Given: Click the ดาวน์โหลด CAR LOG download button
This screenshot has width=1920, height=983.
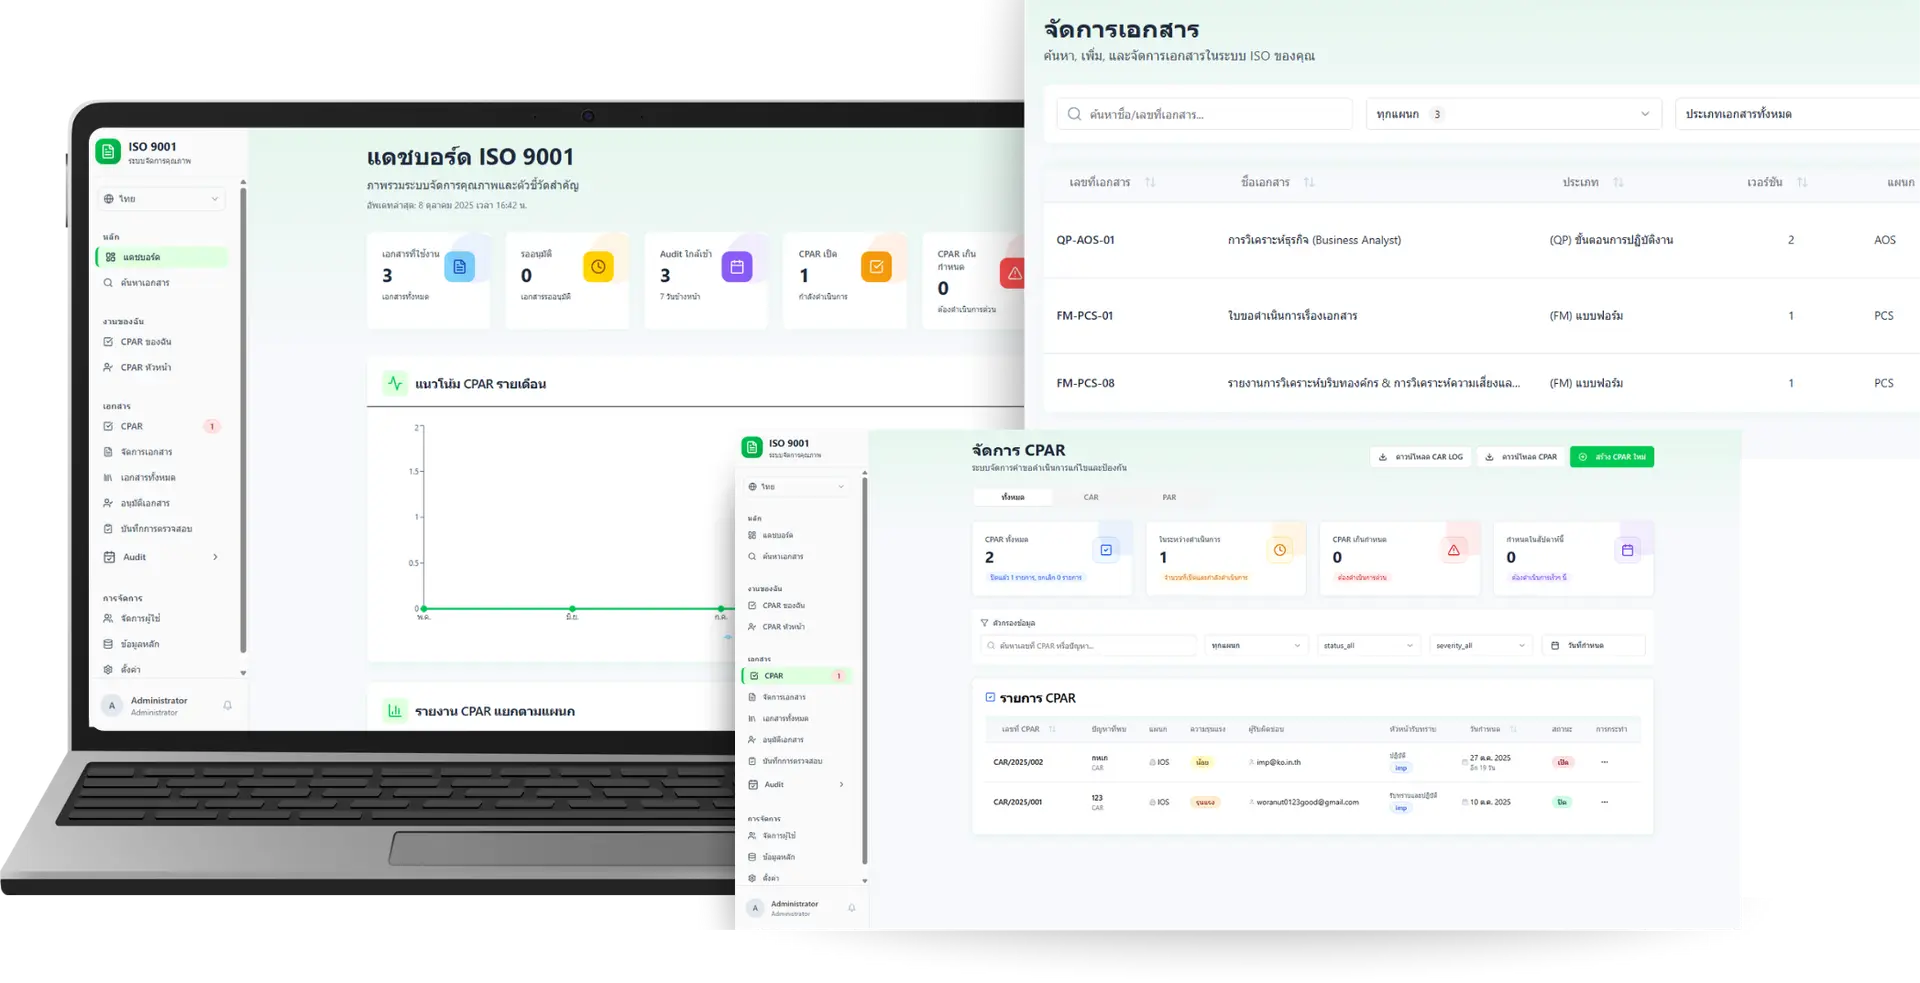Looking at the screenshot, I should tap(1420, 457).
